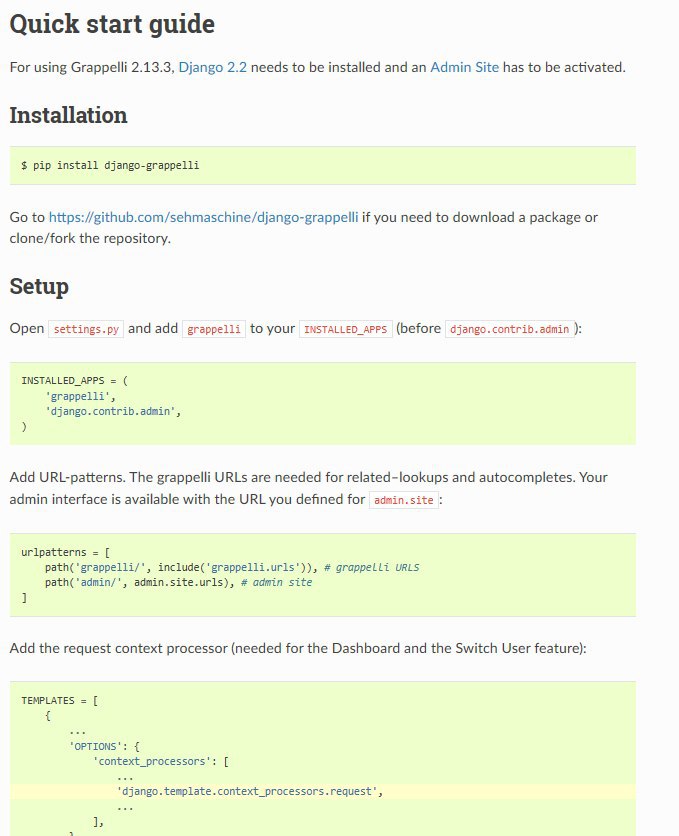Open the Django 2.2 link
679x836 pixels.
click(213, 67)
